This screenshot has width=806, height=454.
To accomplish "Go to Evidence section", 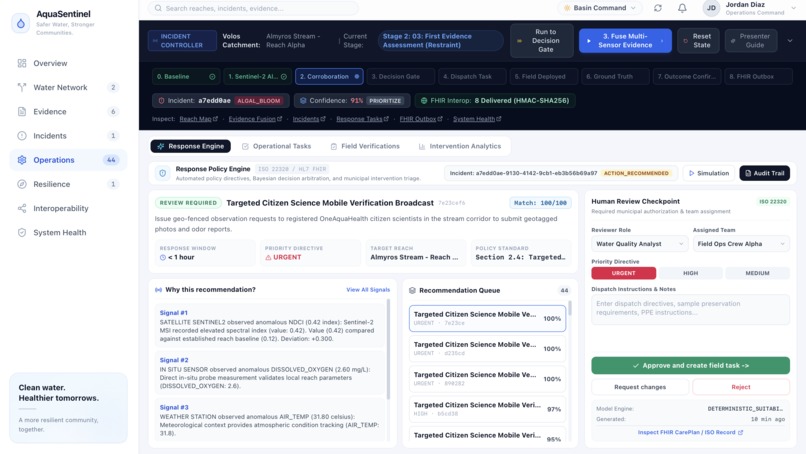I will (68, 112).
